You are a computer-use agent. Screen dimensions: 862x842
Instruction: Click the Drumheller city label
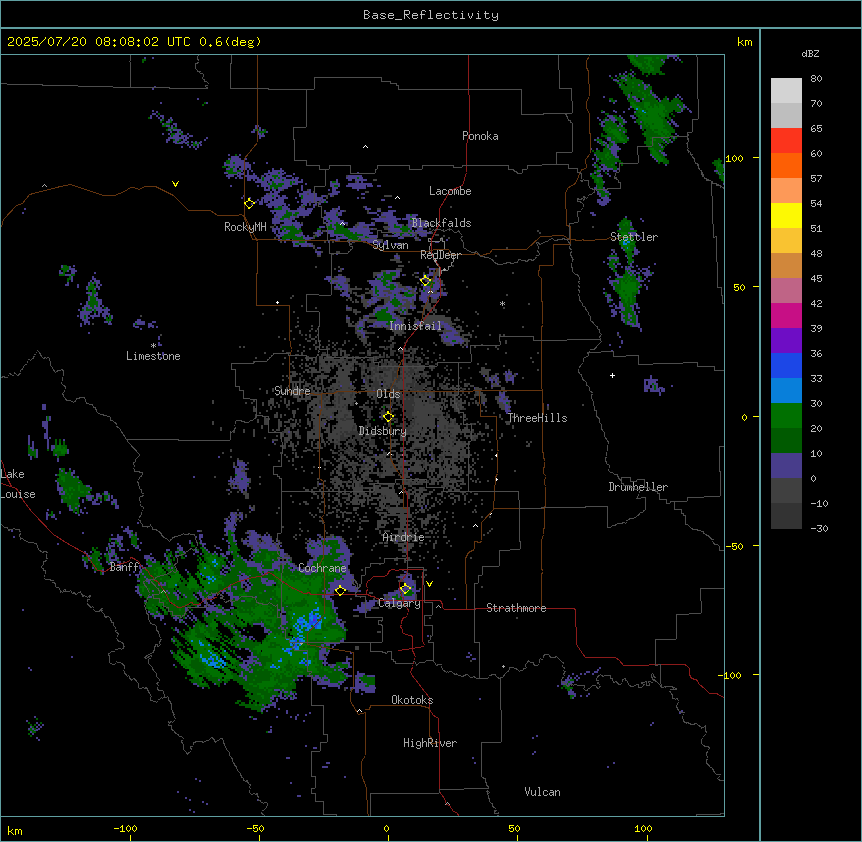point(638,487)
